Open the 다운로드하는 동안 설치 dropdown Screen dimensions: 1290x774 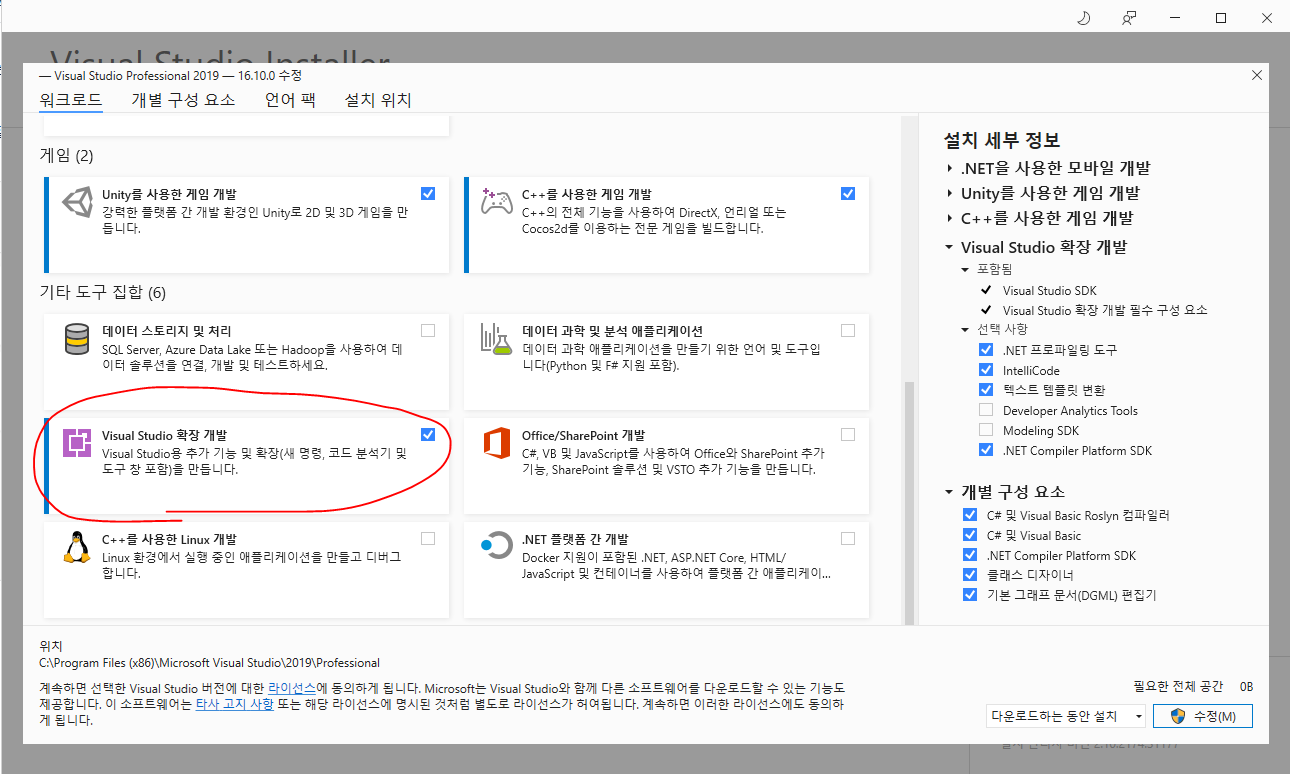1065,716
